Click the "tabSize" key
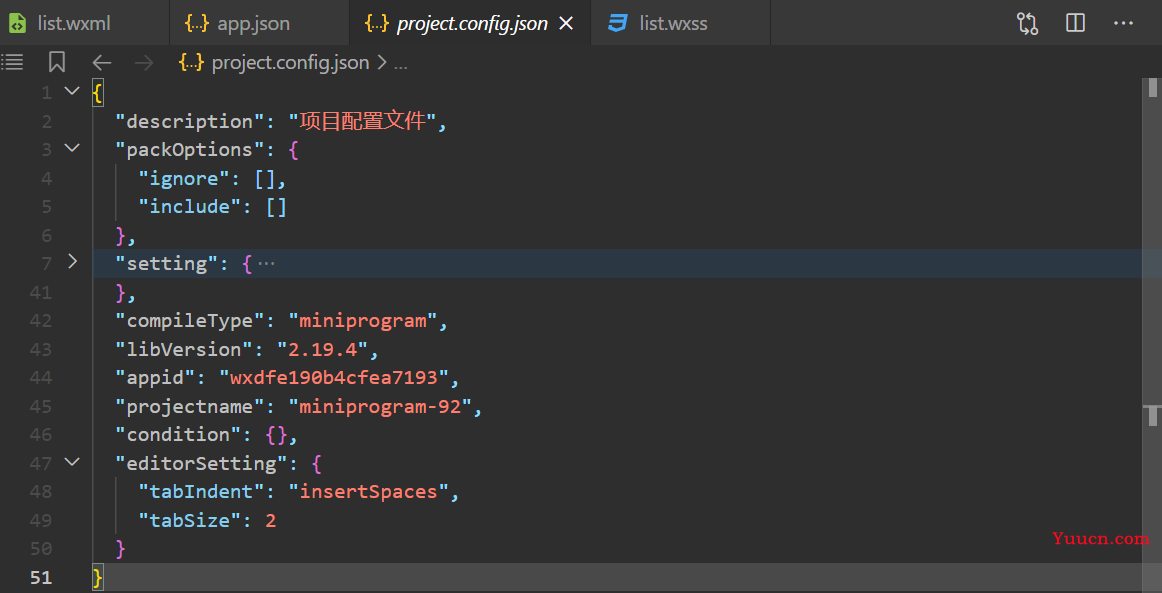This screenshot has width=1162, height=593. (x=190, y=520)
